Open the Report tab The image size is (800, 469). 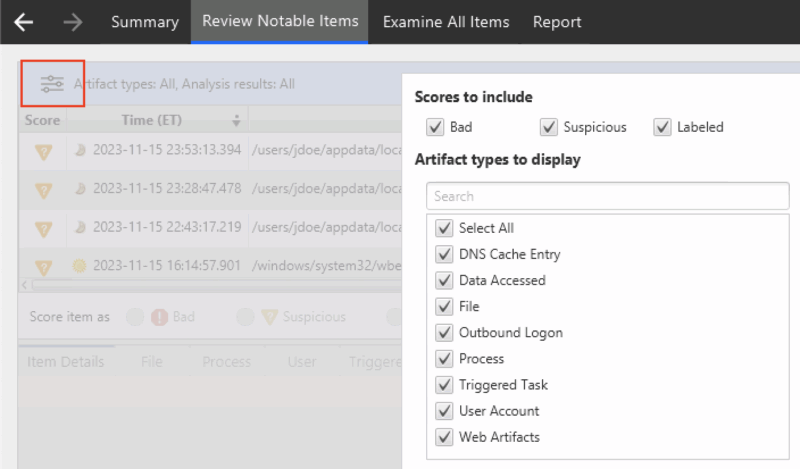[557, 22]
